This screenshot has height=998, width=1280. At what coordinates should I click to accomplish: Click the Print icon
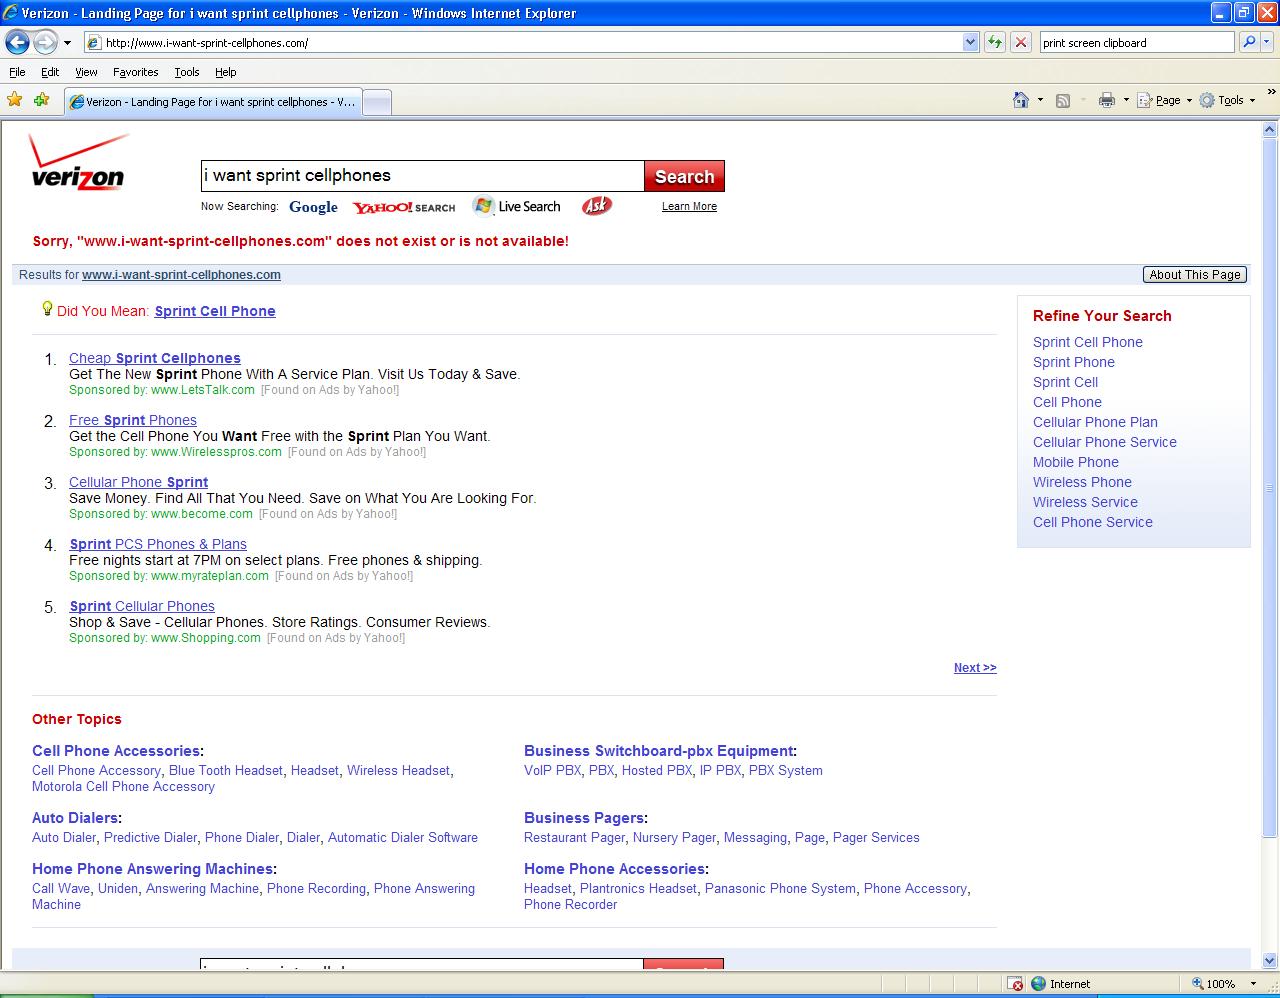tap(1107, 100)
